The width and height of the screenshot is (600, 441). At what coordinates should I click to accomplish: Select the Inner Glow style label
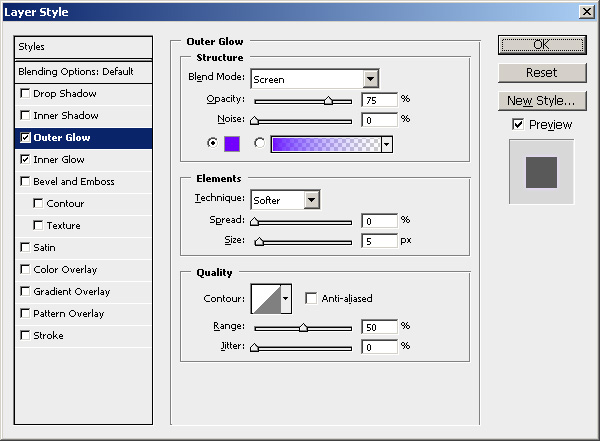(59, 159)
